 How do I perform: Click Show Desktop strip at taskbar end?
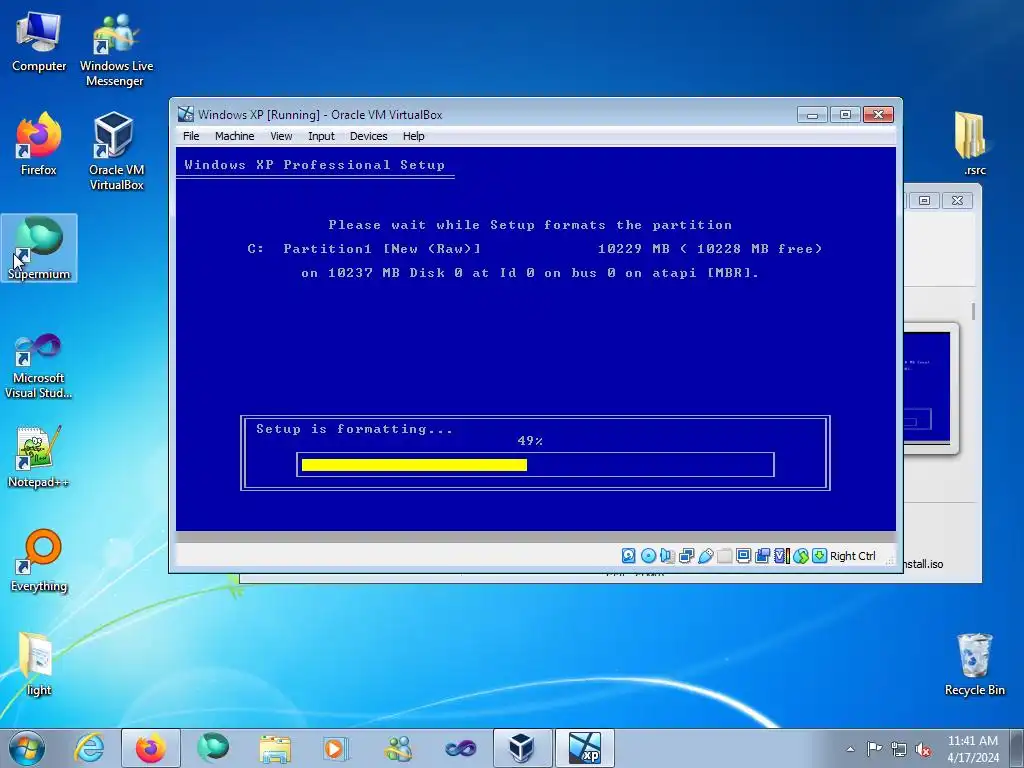tap(1019, 748)
